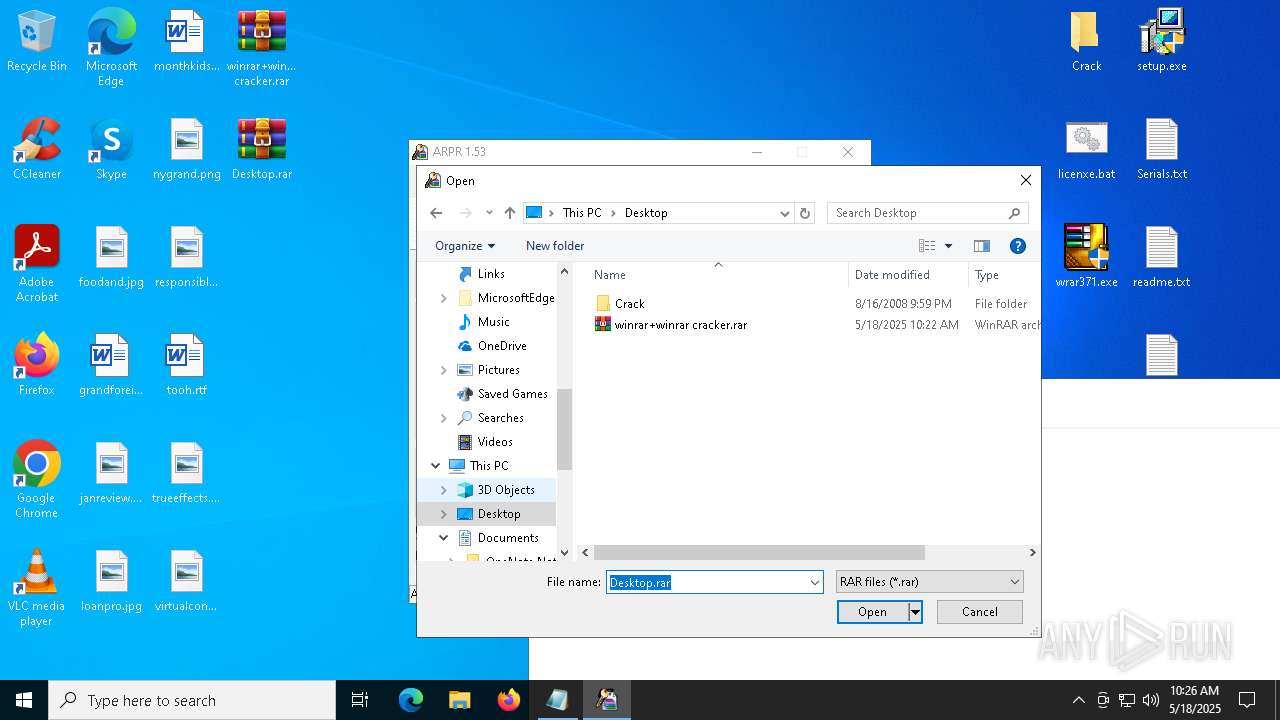The image size is (1280, 720).
Task: Select Saved Games in navigation pane
Action: point(512,394)
